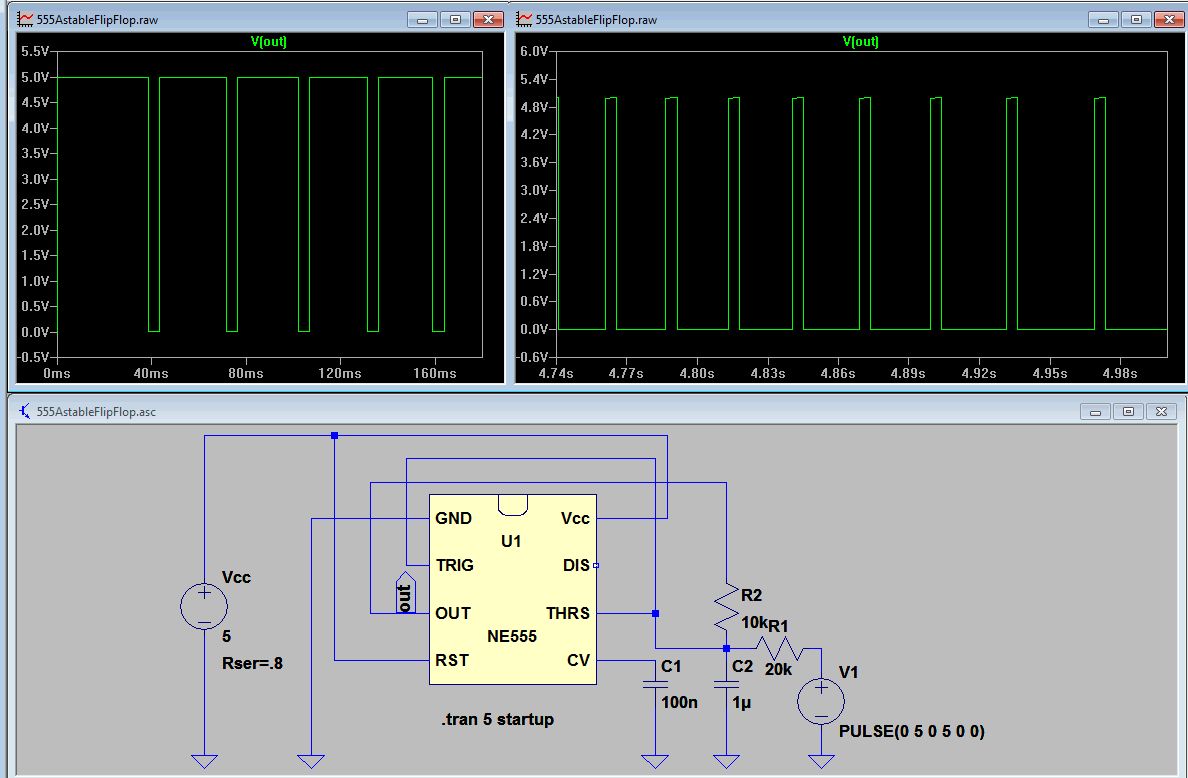Click the 'out' net label flag
The image size is (1188, 778).
(405, 593)
